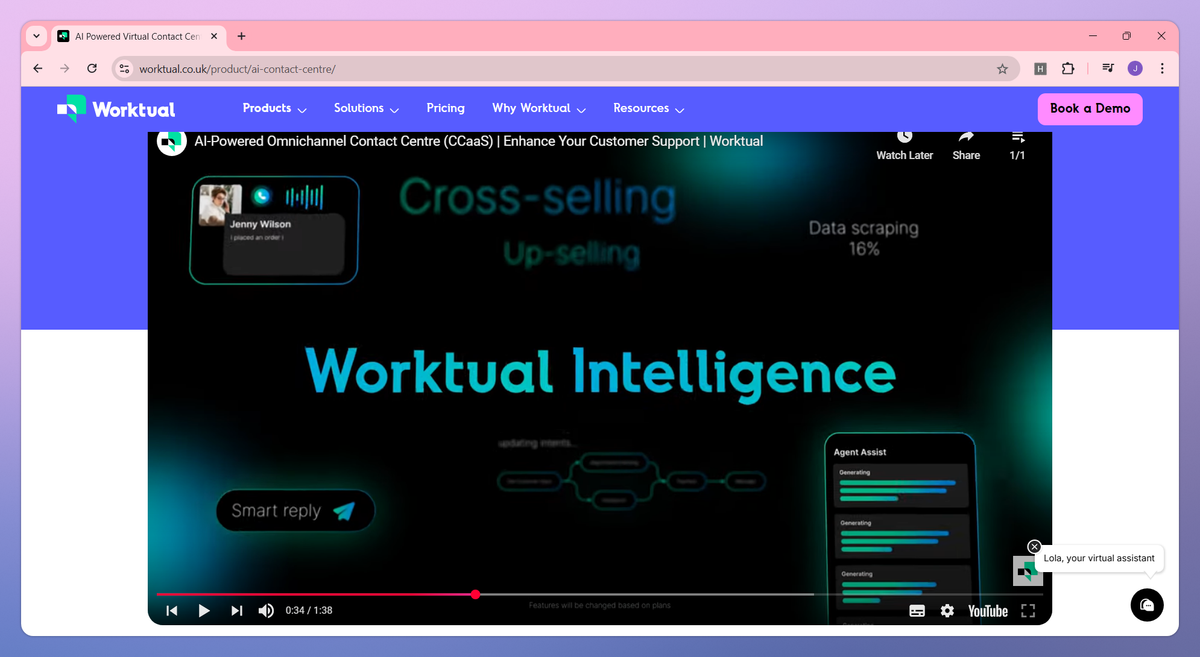Expand the Resources menu

tap(648, 108)
